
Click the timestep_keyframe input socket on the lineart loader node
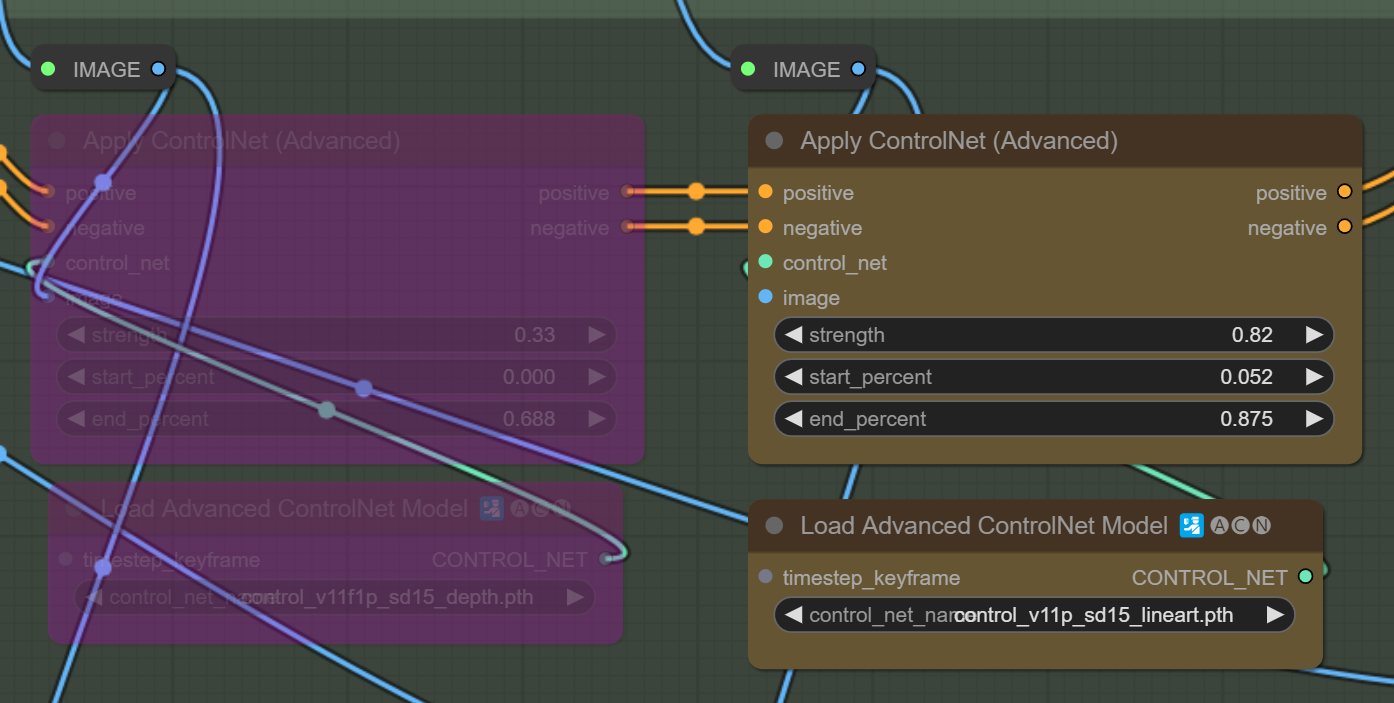coord(766,577)
